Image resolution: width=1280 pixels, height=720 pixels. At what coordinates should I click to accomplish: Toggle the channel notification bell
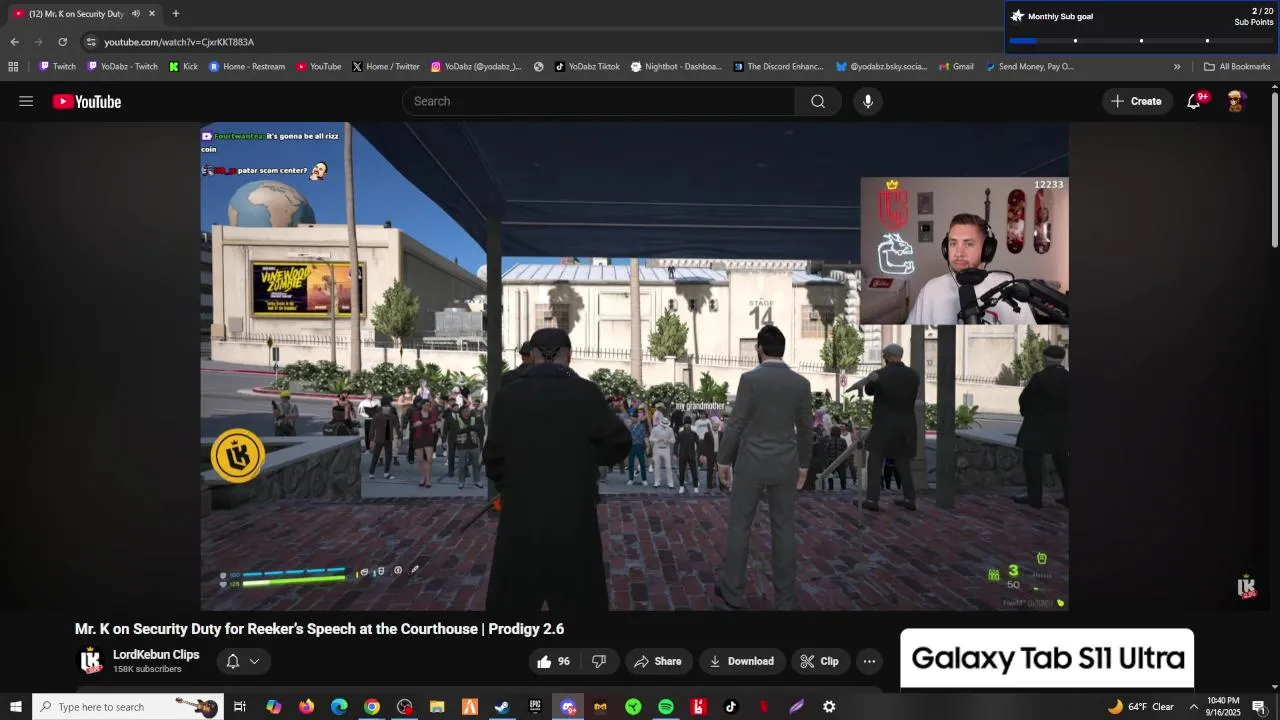pos(232,661)
